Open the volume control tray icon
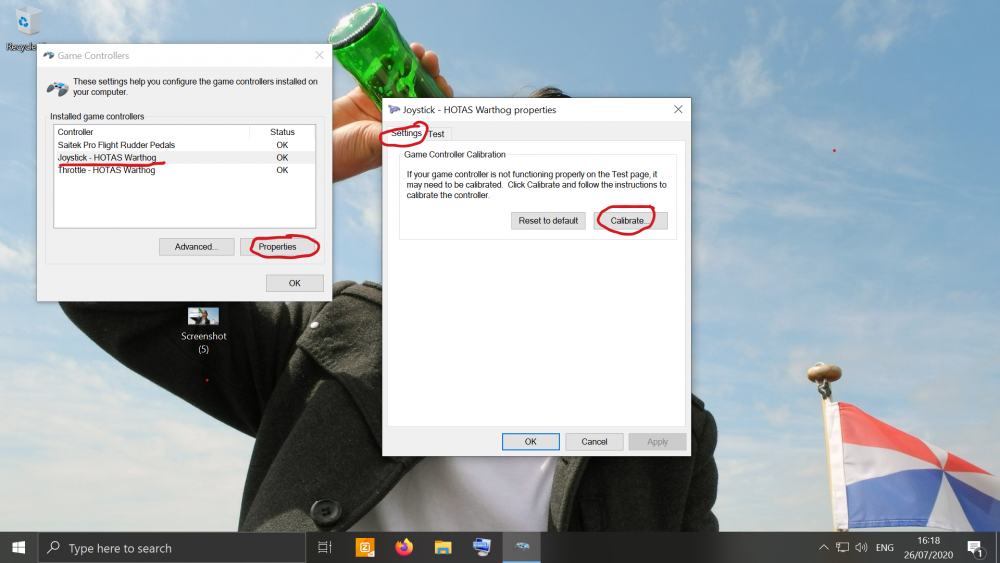 pyautogui.click(x=862, y=548)
